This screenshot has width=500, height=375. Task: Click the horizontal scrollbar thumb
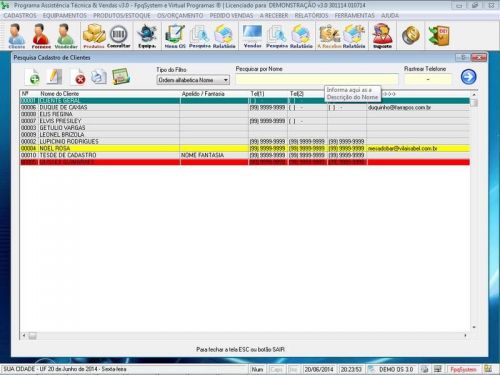[x=32, y=336]
